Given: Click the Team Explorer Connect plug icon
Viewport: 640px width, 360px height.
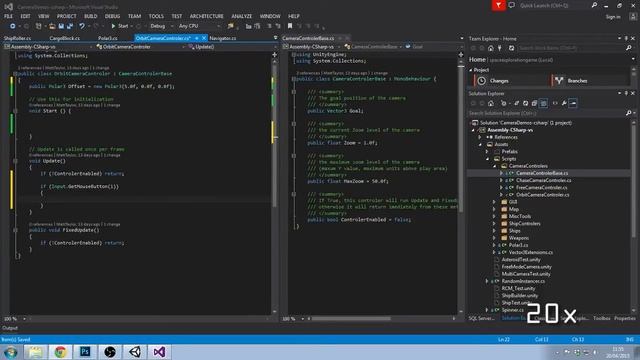Looking at the screenshot, I should point(500,48).
